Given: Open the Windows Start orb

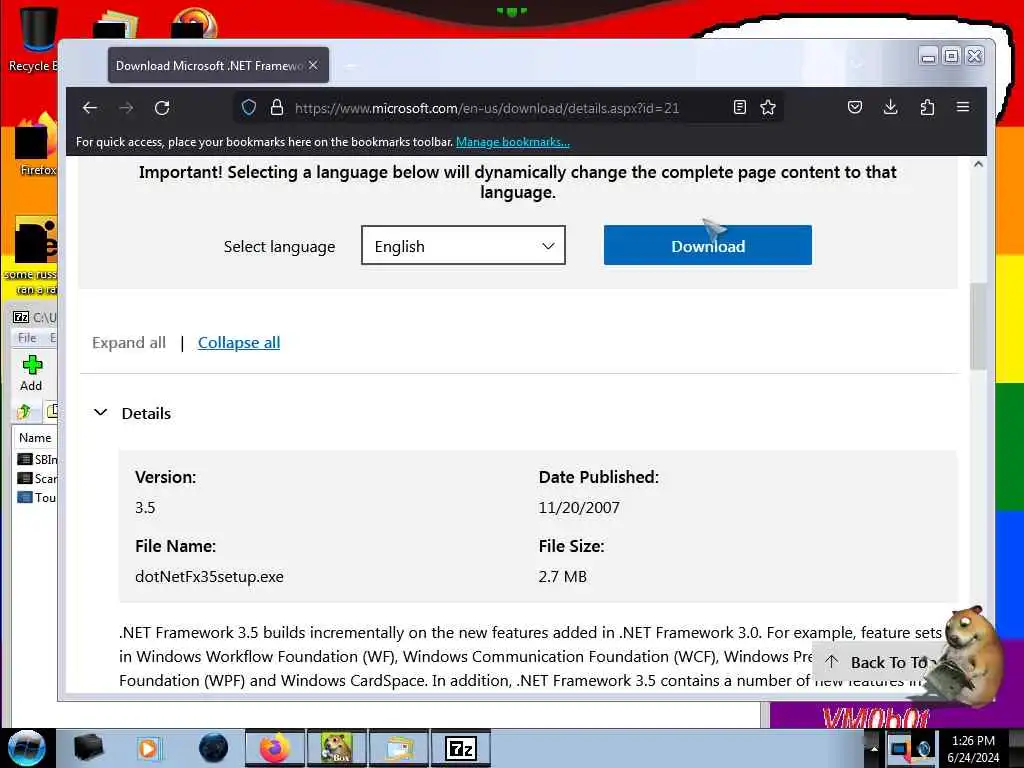Looking at the screenshot, I should pyautogui.click(x=27, y=748).
